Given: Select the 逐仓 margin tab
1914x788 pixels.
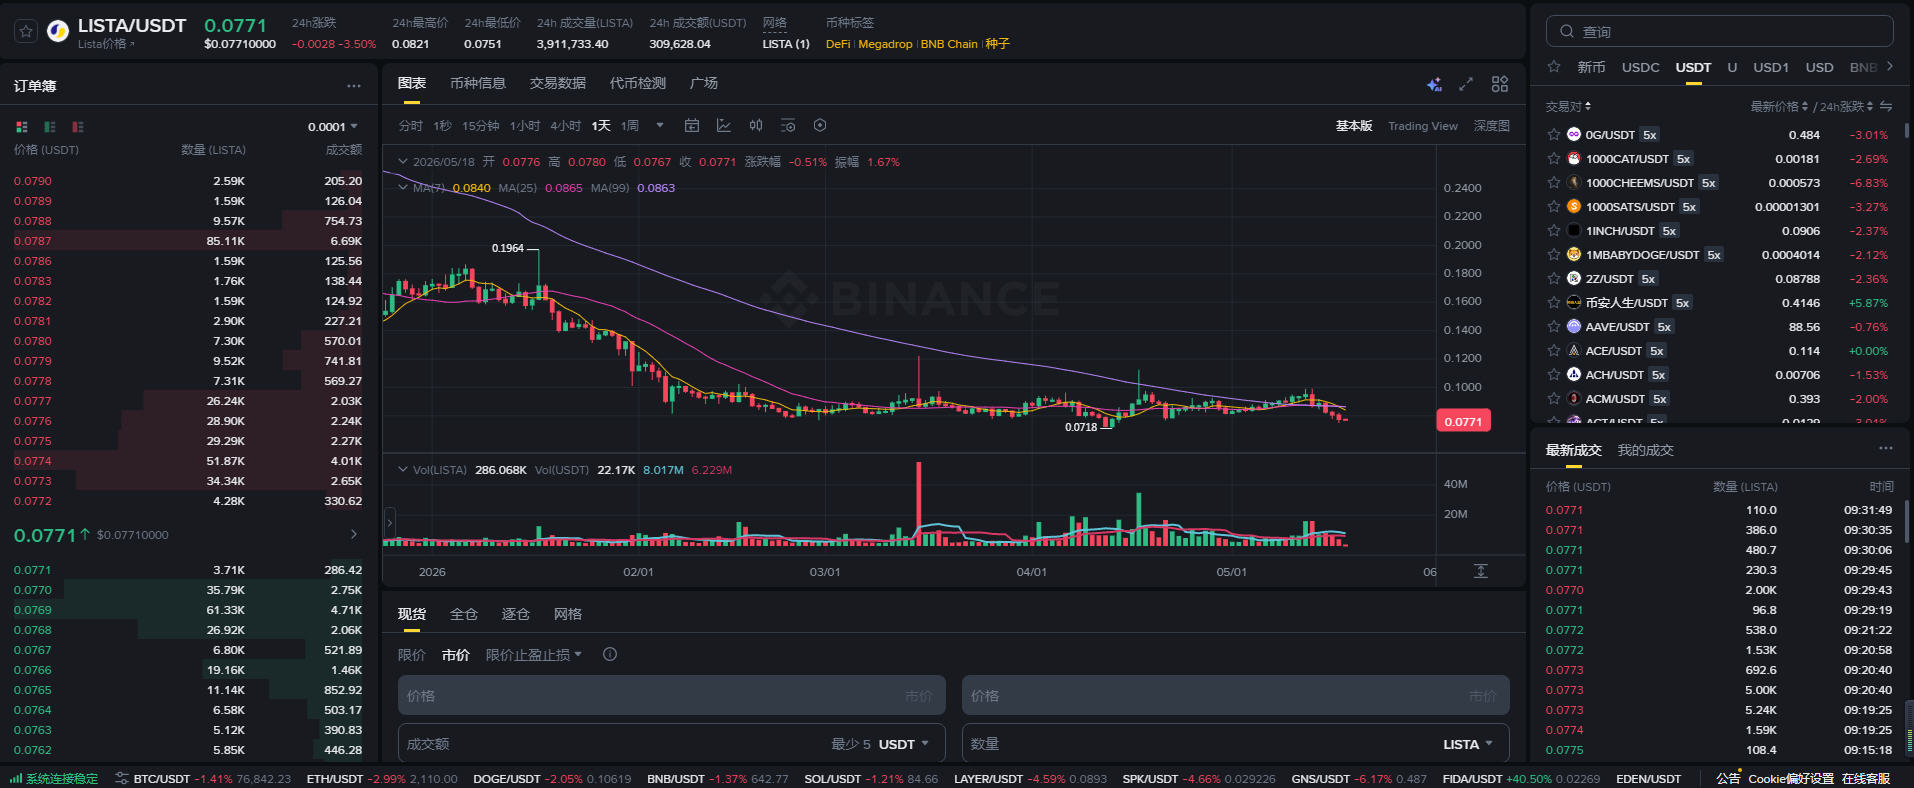Looking at the screenshot, I should click(516, 614).
